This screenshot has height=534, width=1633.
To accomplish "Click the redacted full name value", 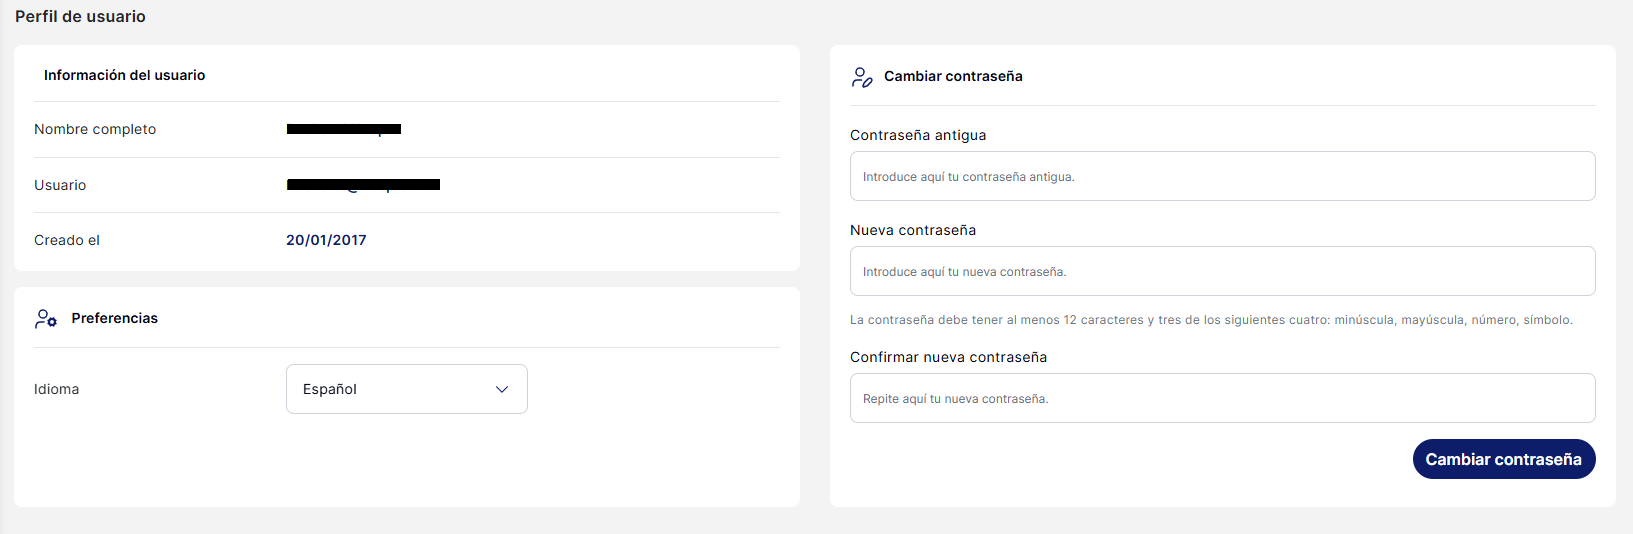I will [x=343, y=129].
